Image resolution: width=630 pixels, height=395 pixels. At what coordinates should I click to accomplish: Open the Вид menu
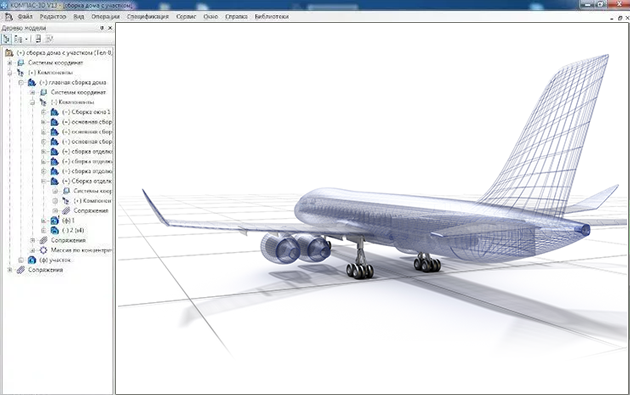[79, 16]
